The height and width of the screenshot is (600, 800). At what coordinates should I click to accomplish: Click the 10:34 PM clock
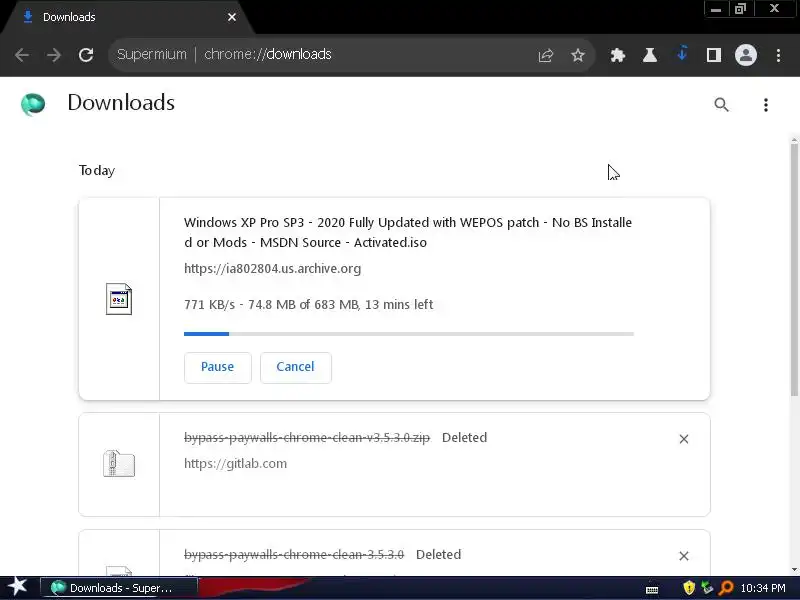[x=763, y=588]
